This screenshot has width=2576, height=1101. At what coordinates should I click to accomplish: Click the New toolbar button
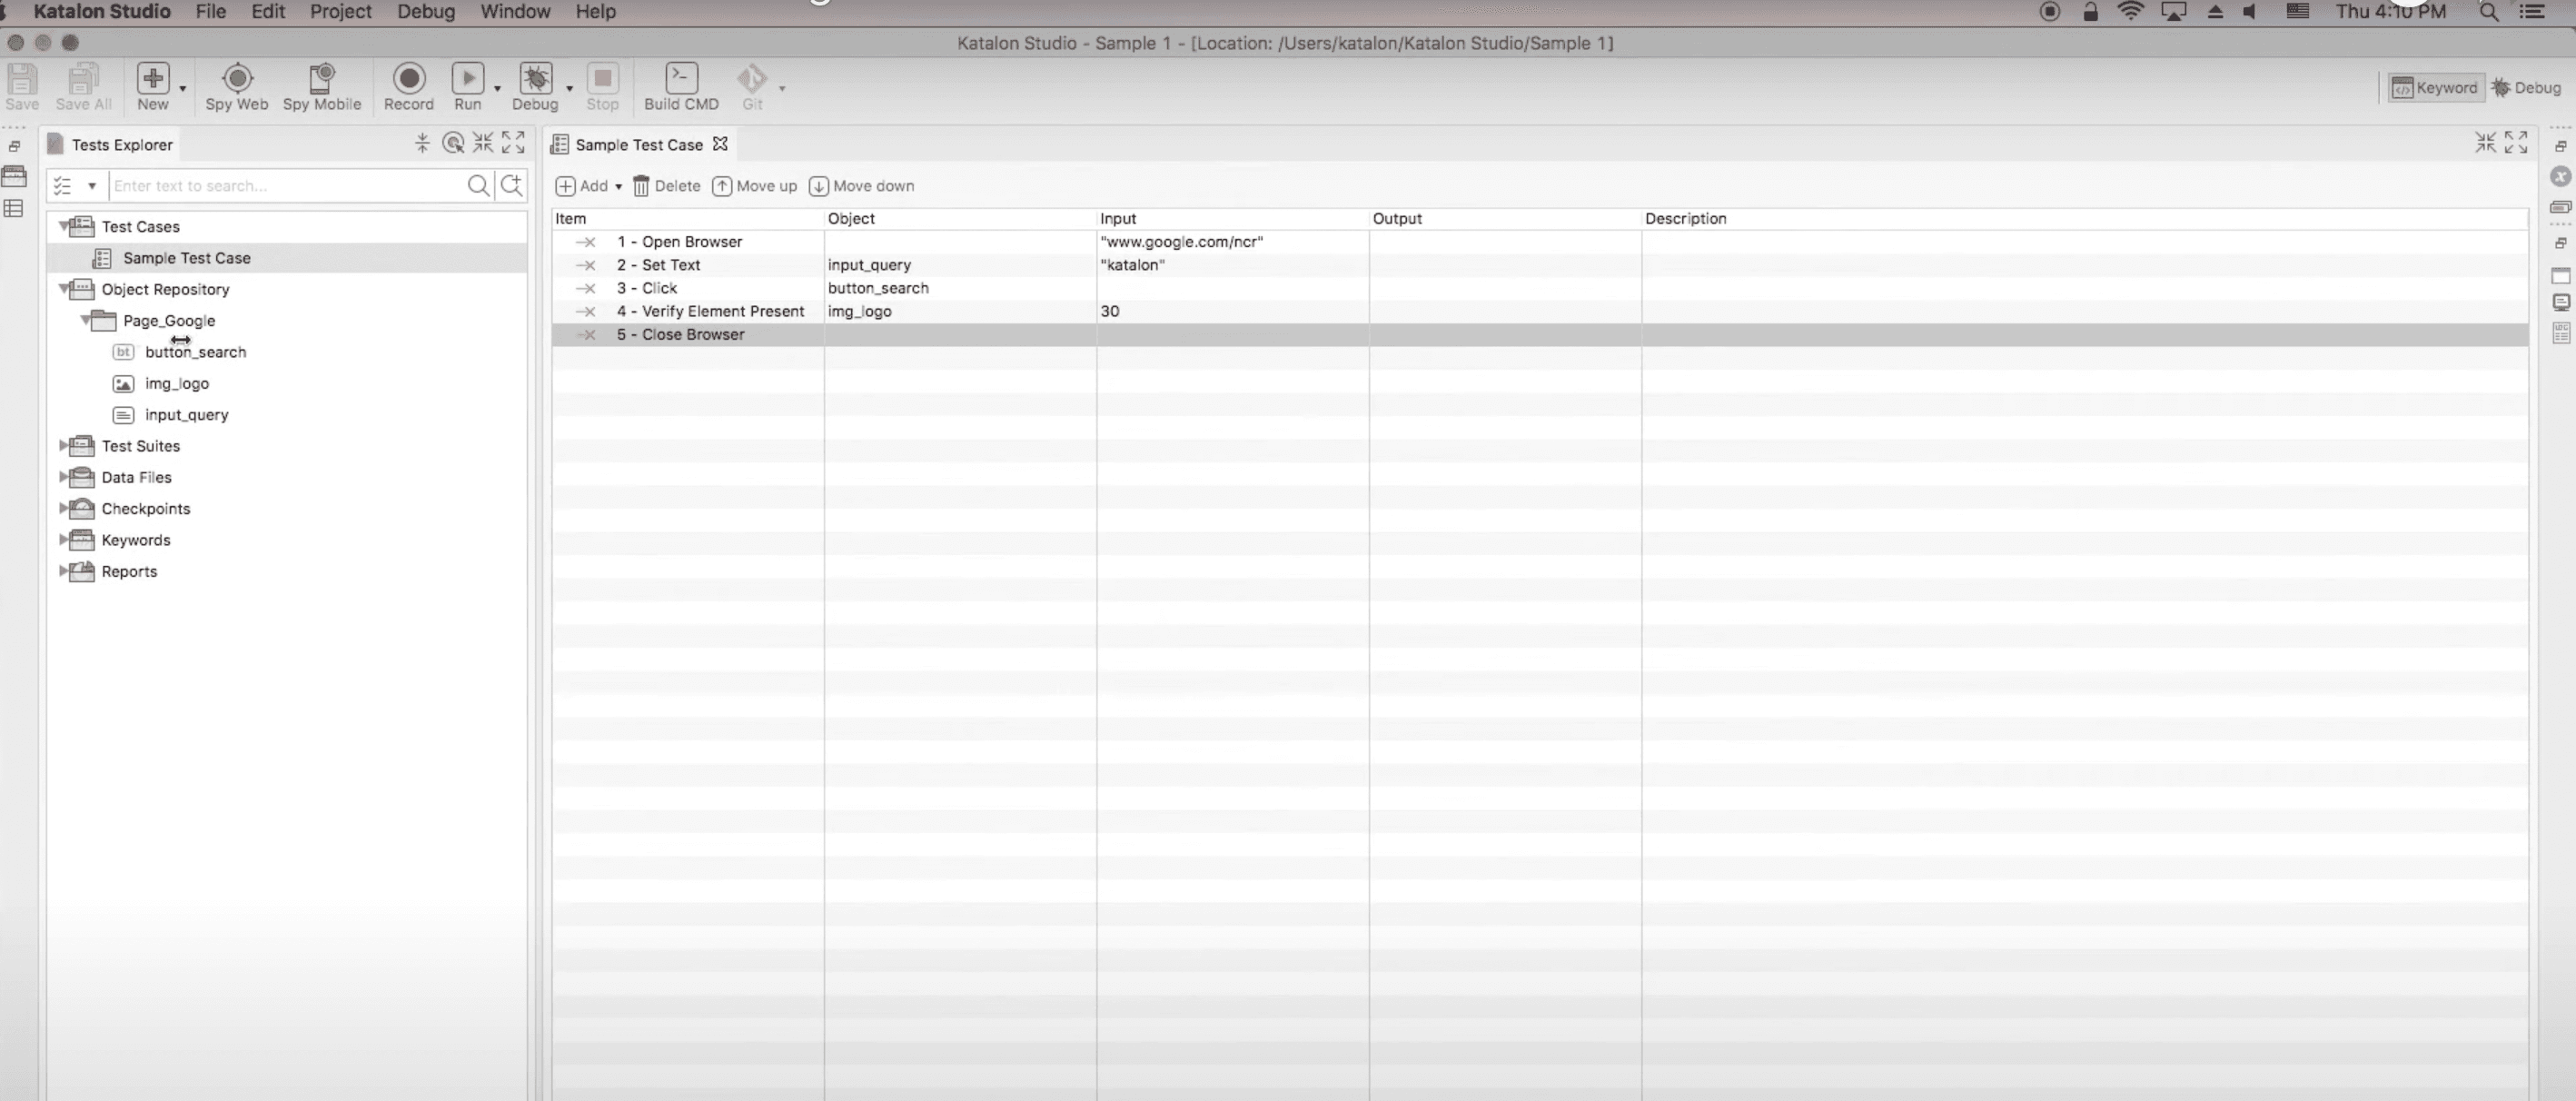click(x=153, y=86)
